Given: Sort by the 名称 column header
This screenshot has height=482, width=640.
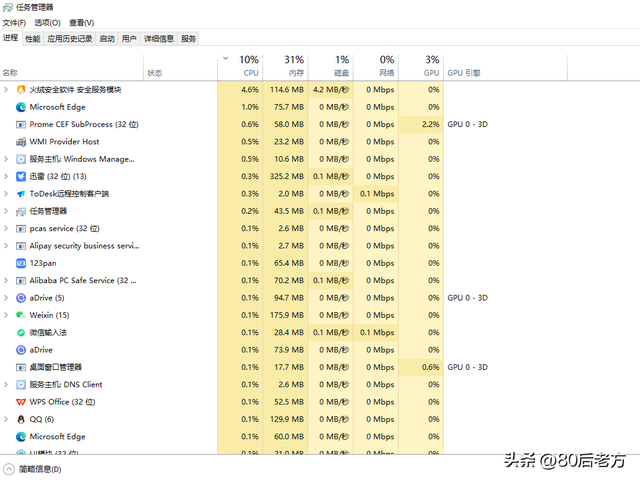Looking at the screenshot, I should point(72,67).
